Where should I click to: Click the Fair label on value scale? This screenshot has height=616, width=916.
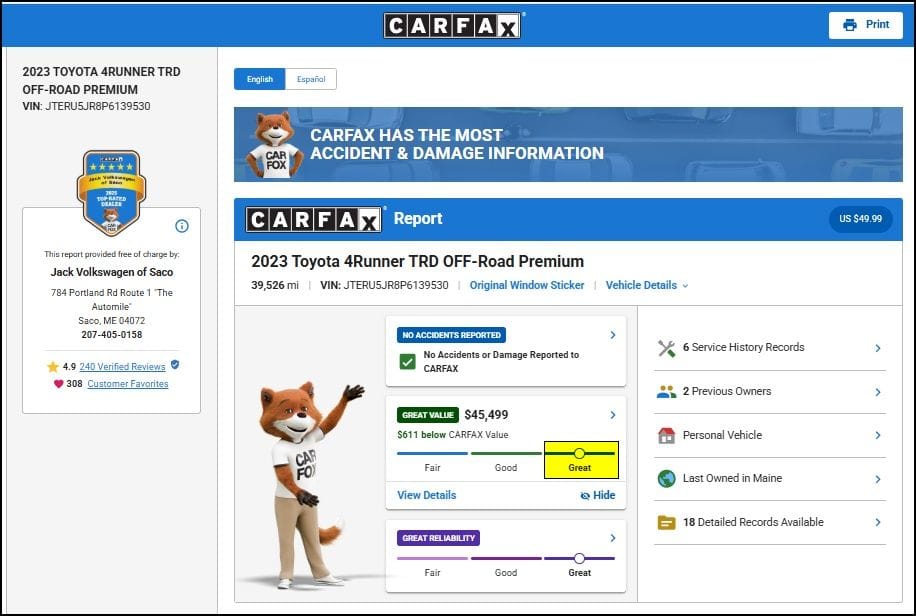pos(432,468)
